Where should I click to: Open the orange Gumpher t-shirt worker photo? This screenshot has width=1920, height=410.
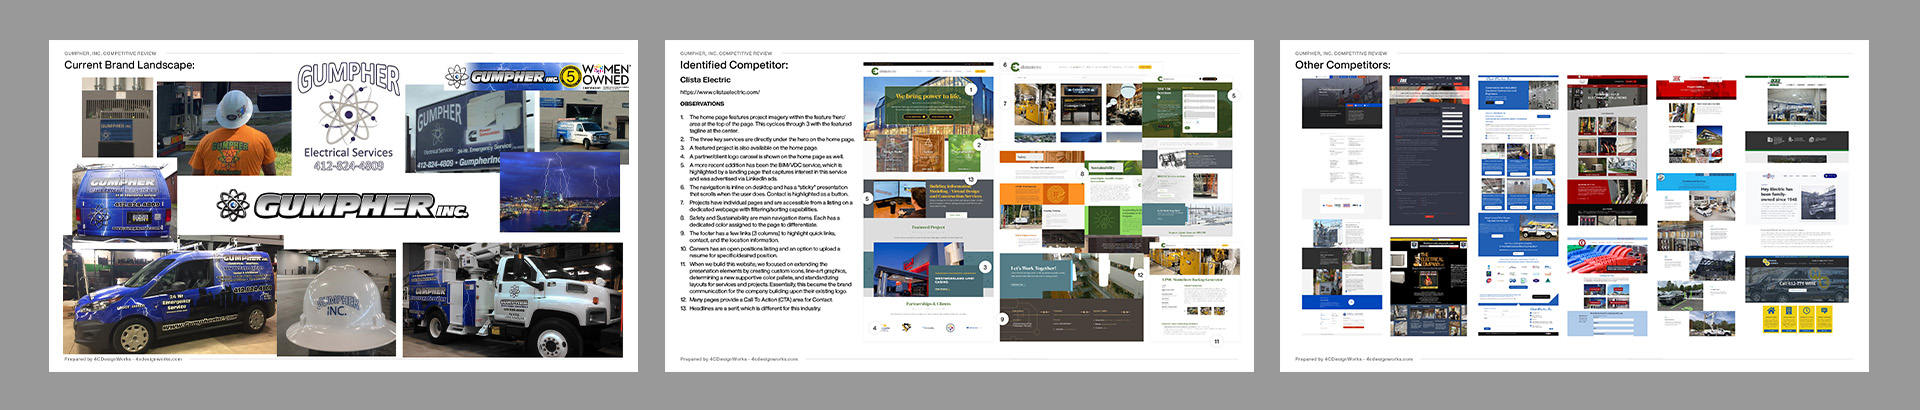(x=224, y=130)
